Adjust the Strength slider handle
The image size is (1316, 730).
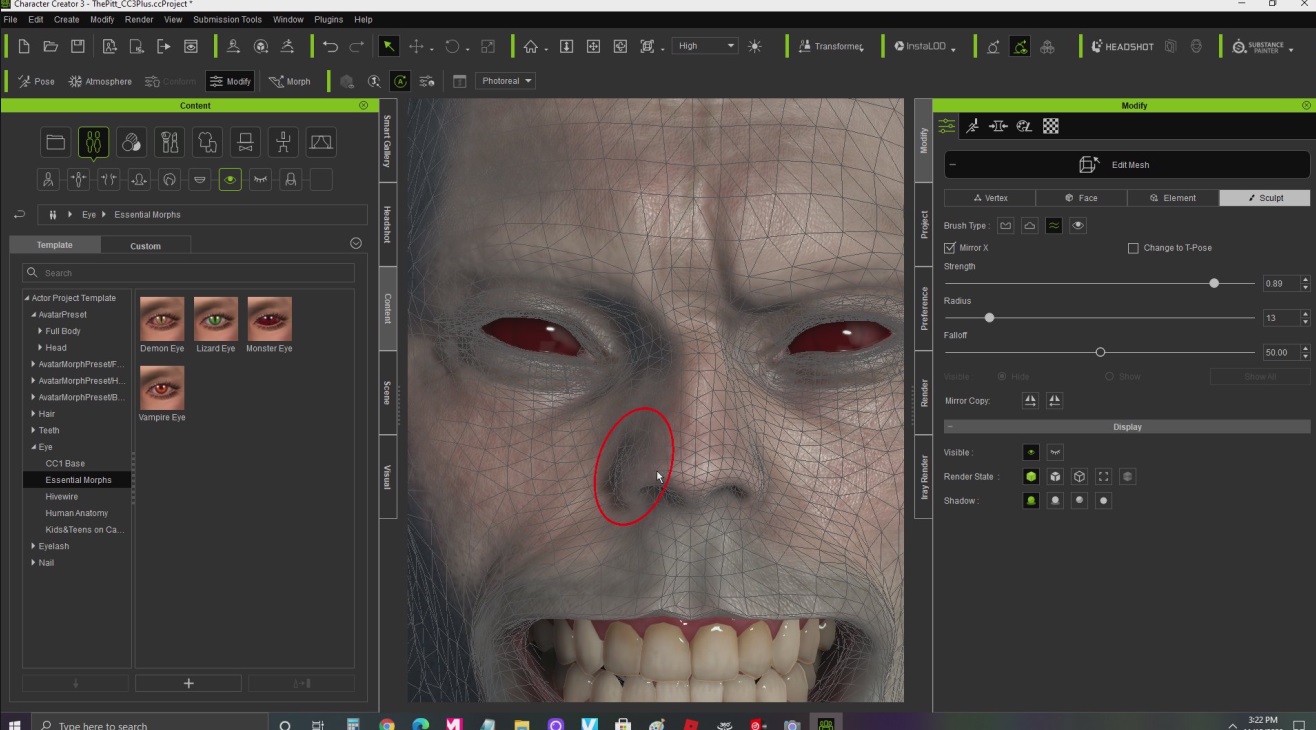(x=1214, y=283)
